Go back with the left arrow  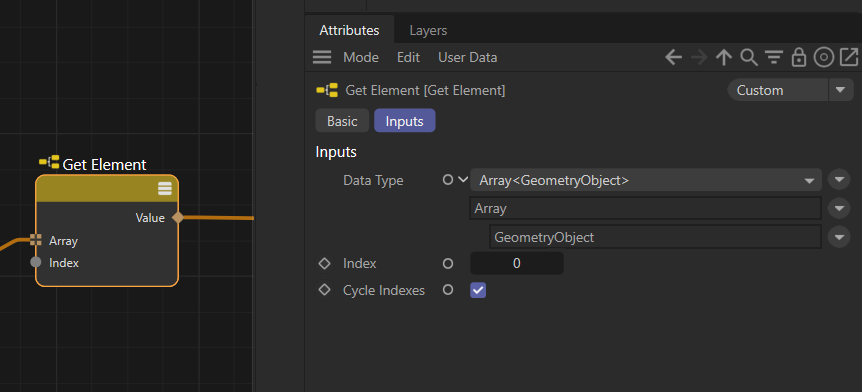[x=673, y=57]
